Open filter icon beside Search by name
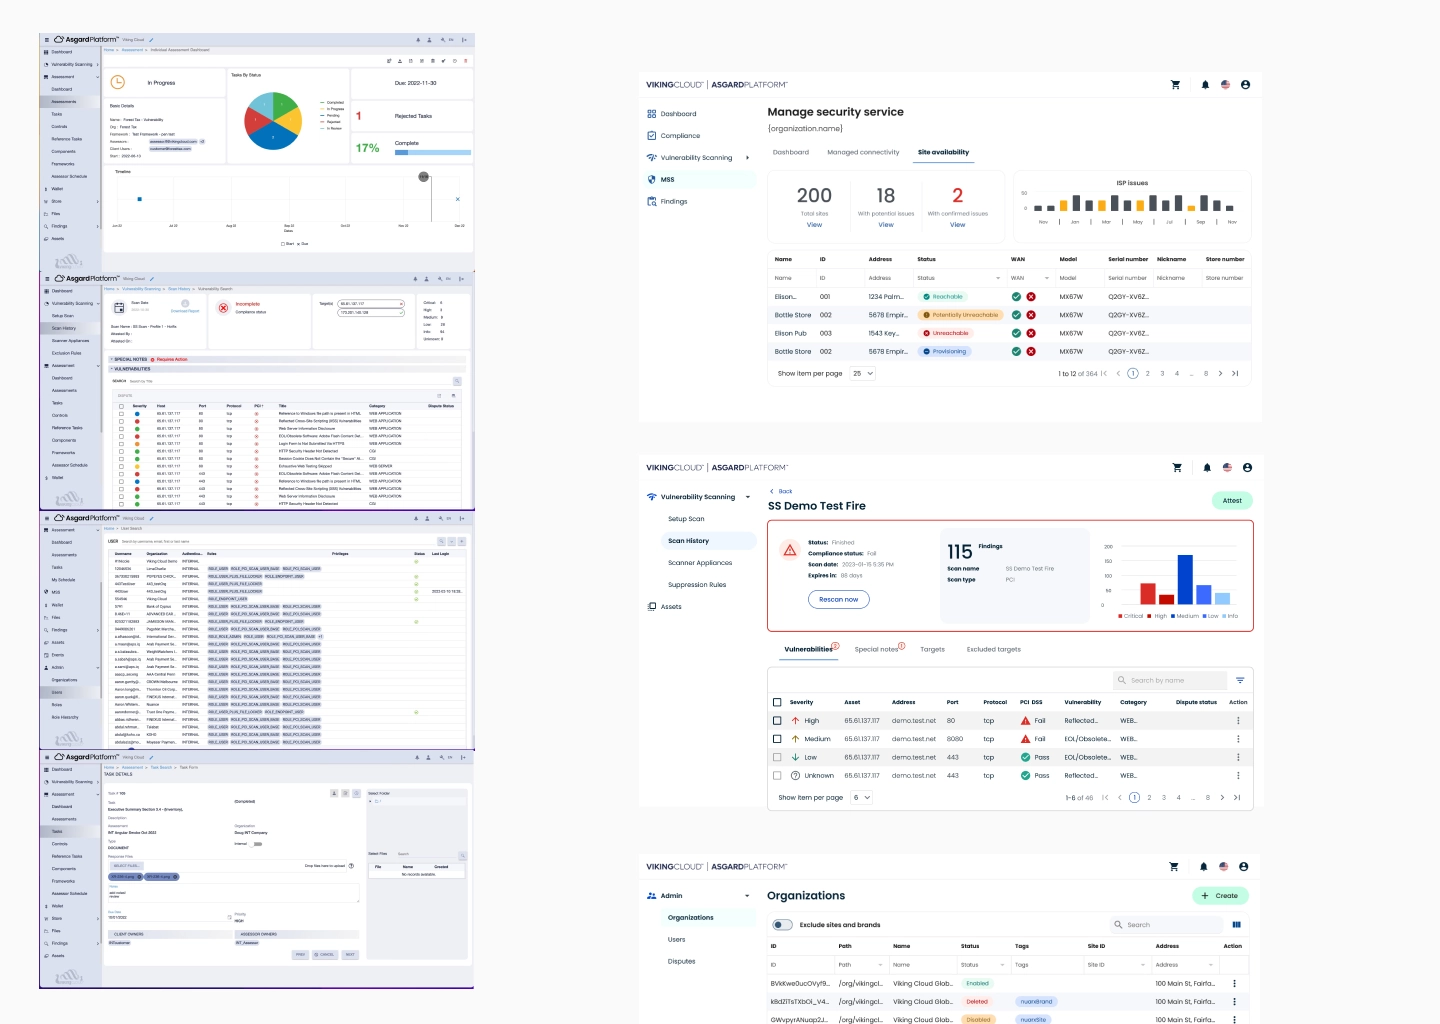Image resolution: width=1440 pixels, height=1024 pixels. (1240, 680)
